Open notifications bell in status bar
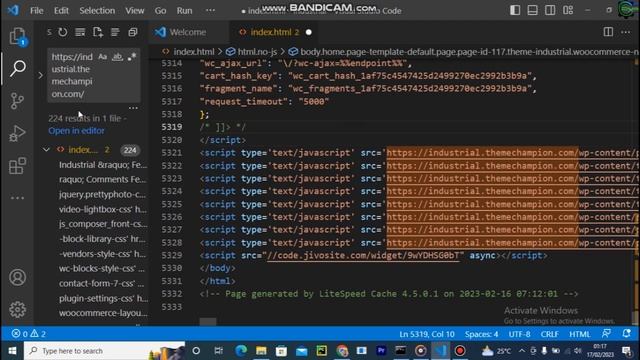 coord(627,333)
